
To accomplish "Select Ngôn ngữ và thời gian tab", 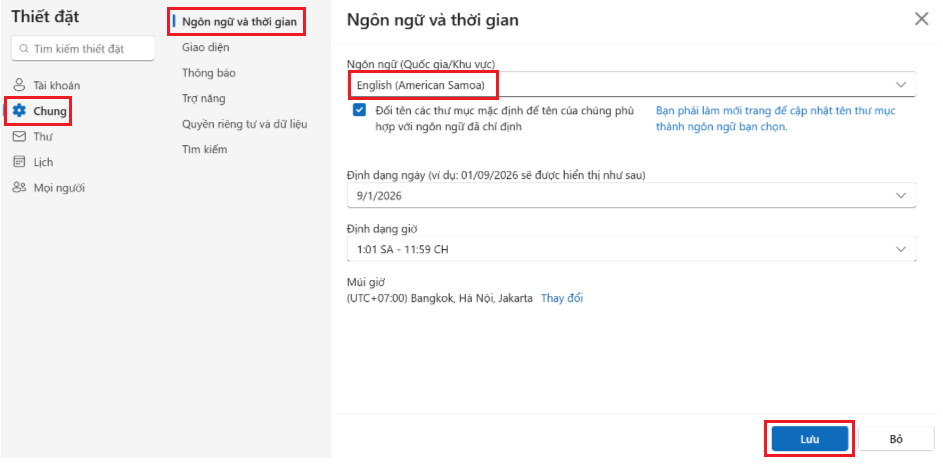I will click(x=239, y=22).
